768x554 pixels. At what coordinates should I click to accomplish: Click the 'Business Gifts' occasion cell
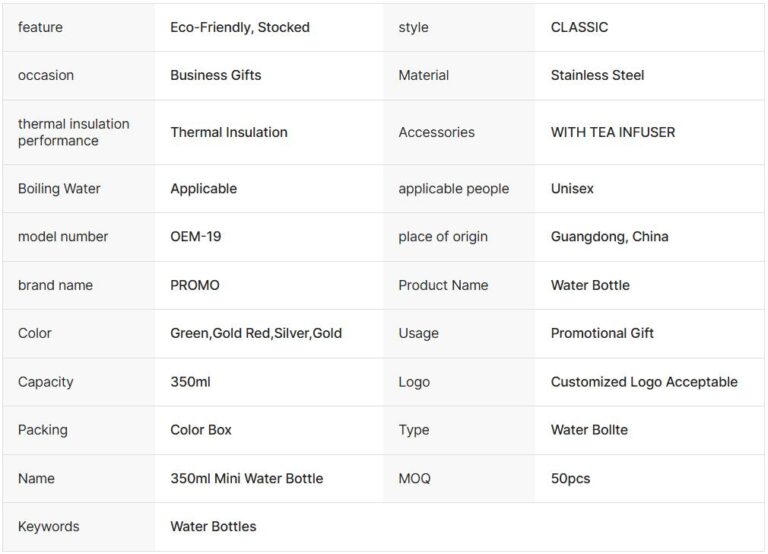coord(216,75)
